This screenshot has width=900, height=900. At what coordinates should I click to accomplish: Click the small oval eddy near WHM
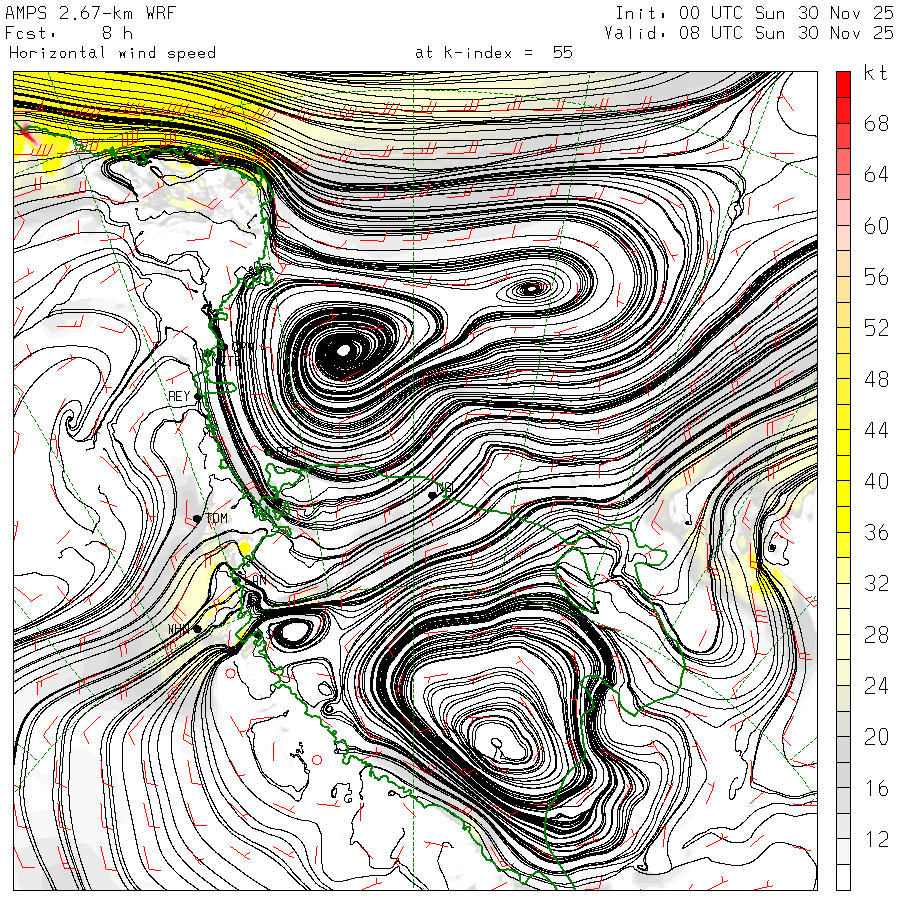294,632
